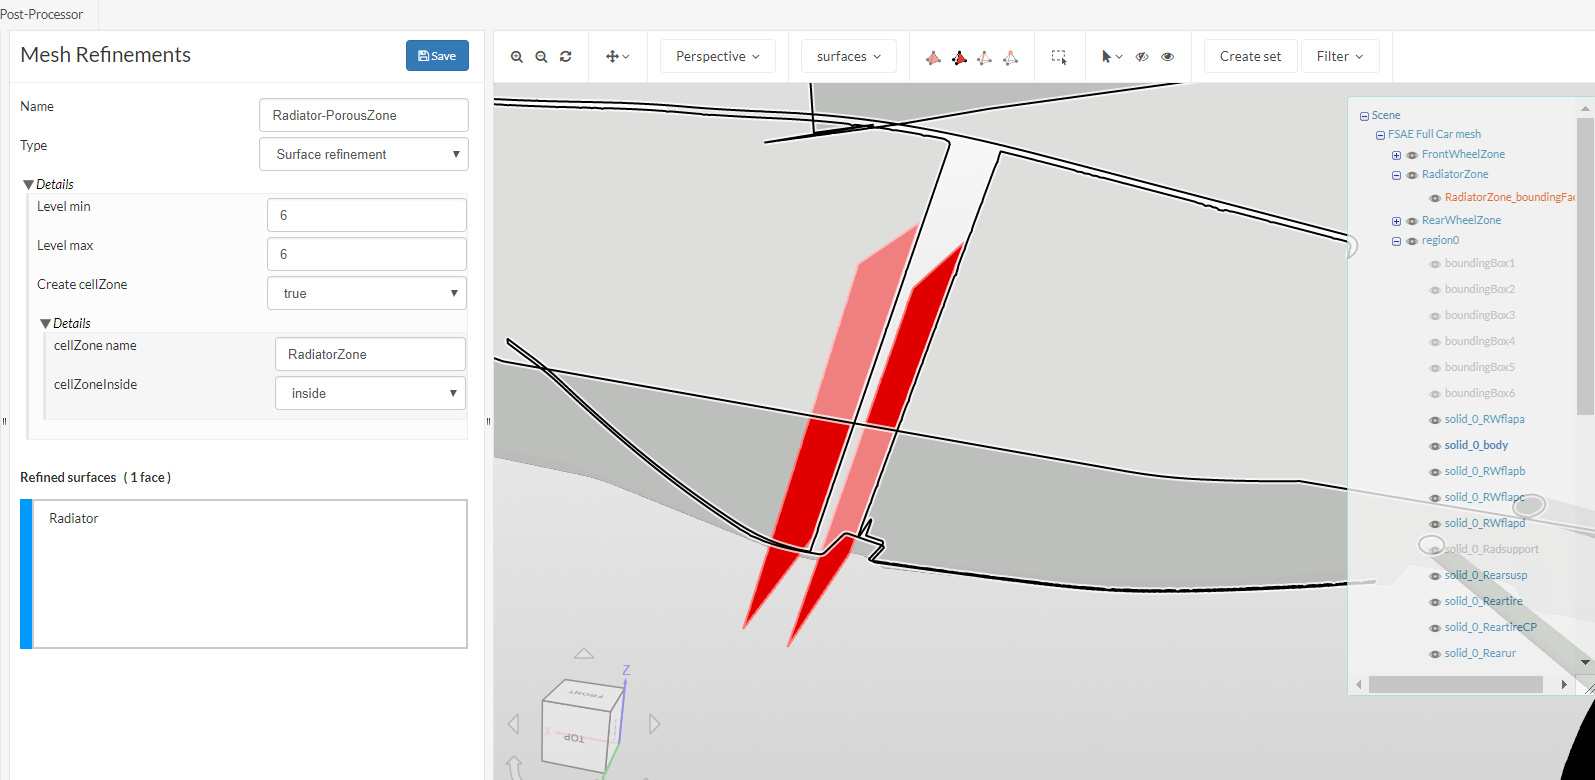
Task: Click the Level min input field
Action: point(366,215)
